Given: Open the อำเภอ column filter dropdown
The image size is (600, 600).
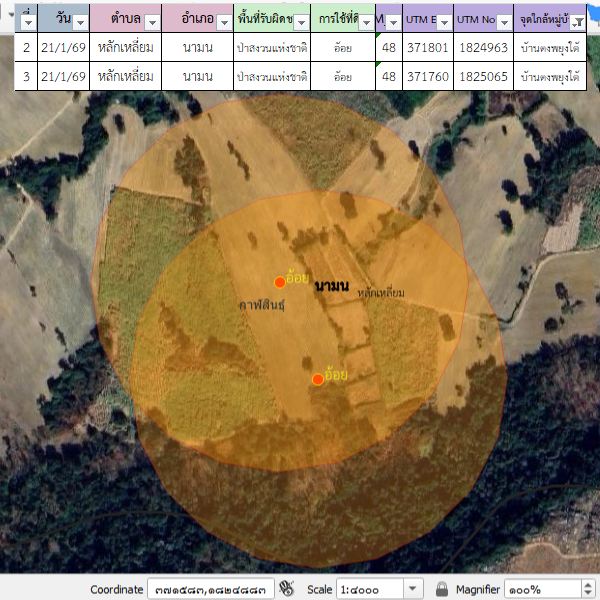Looking at the screenshot, I should (223, 20).
